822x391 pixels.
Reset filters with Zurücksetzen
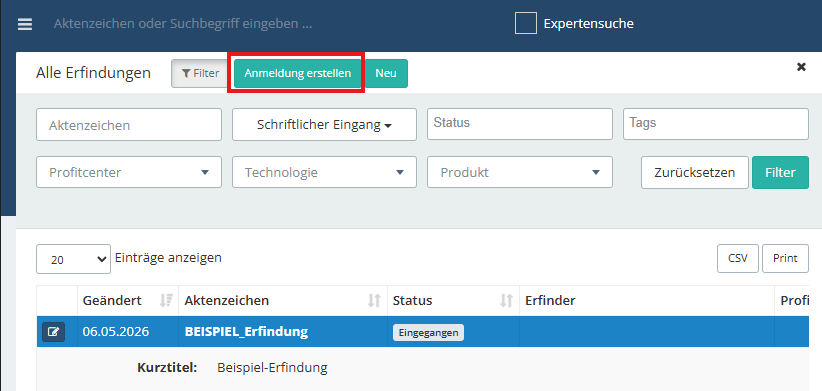[695, 172]
